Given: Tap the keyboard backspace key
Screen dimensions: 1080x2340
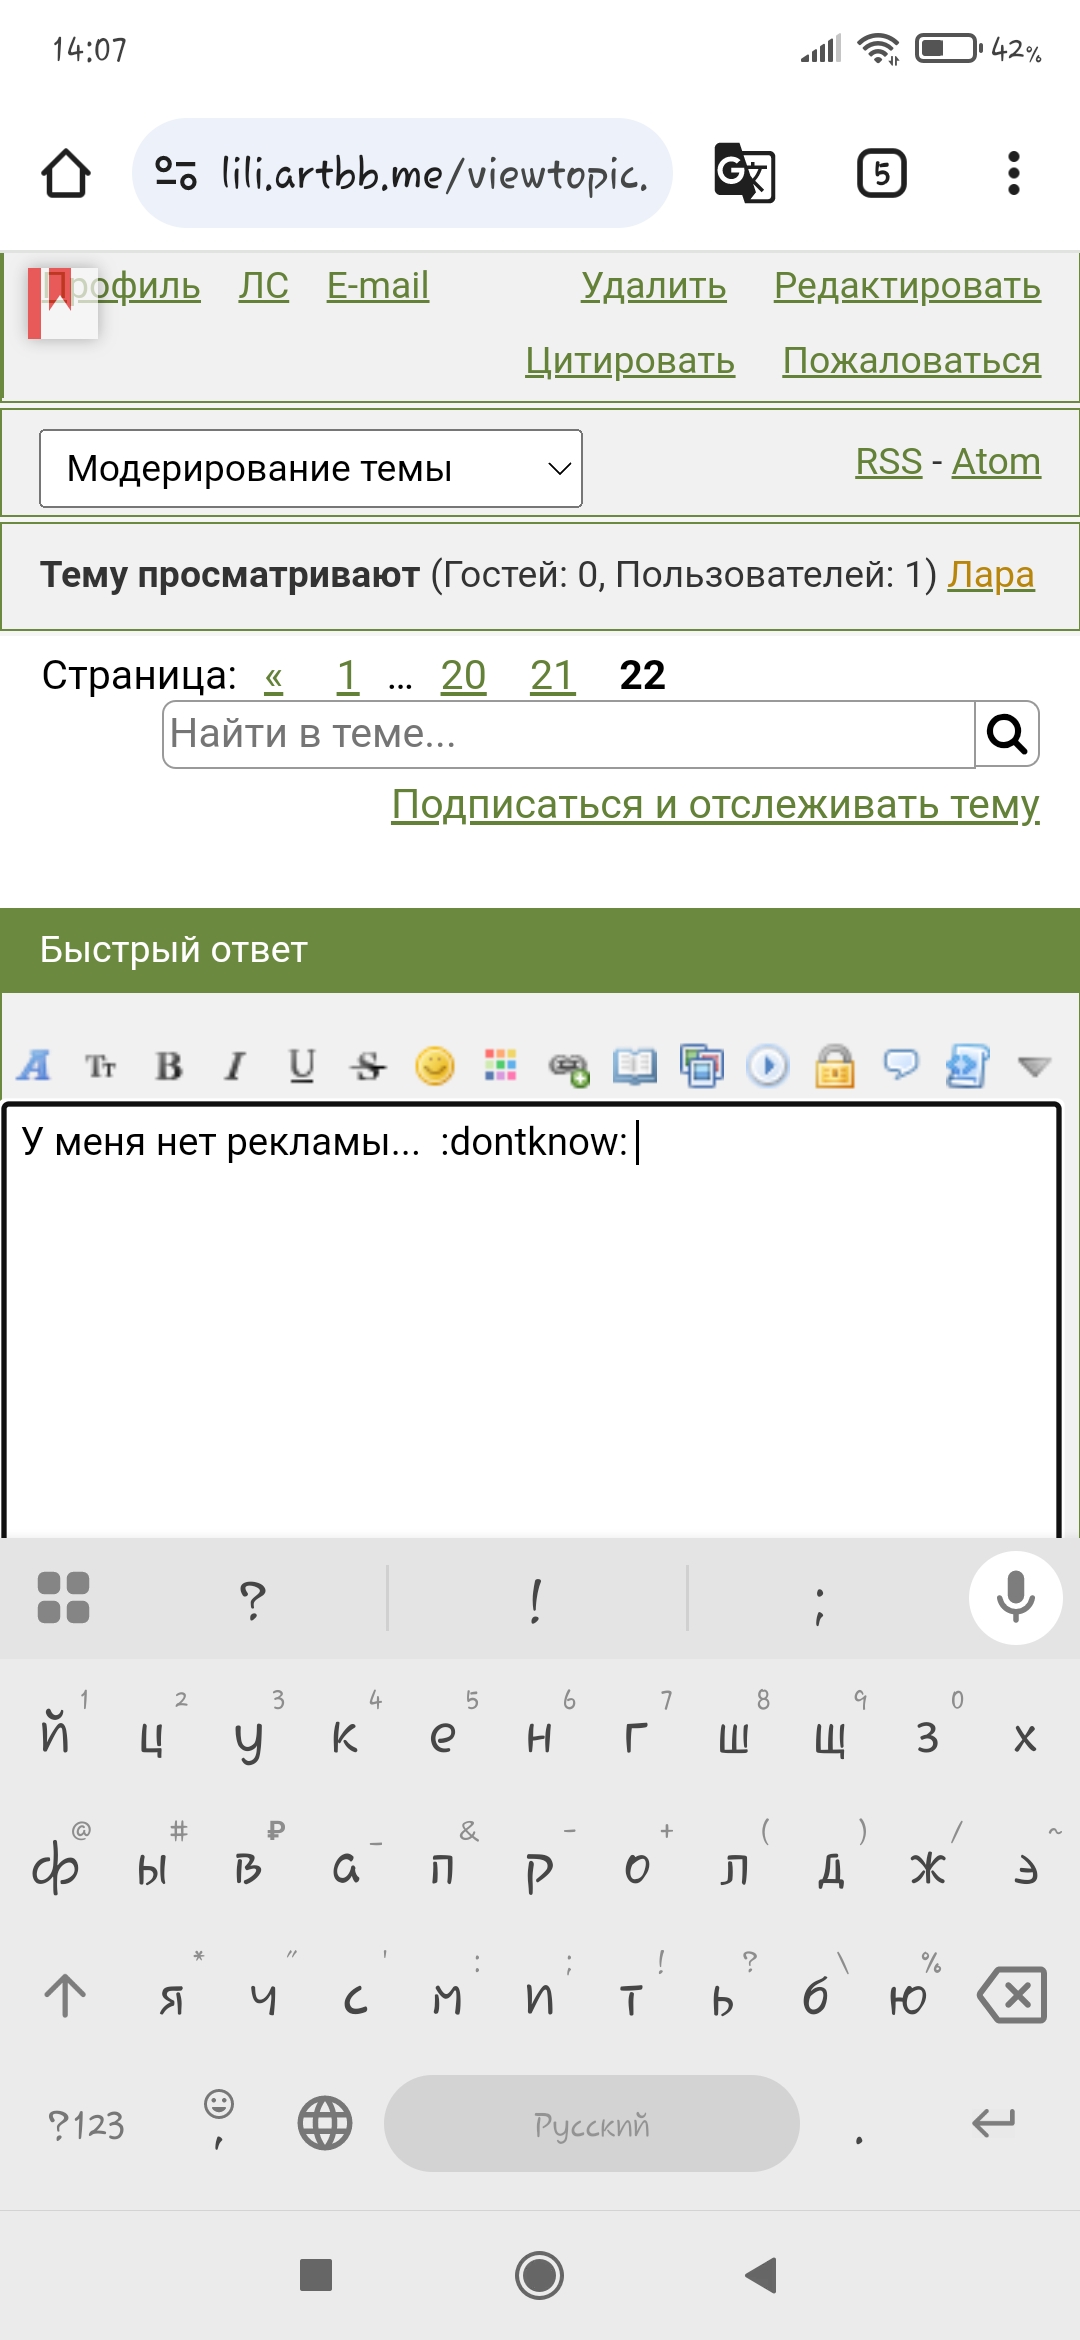Looking at the screenshot, I should coord(1012,1996).
